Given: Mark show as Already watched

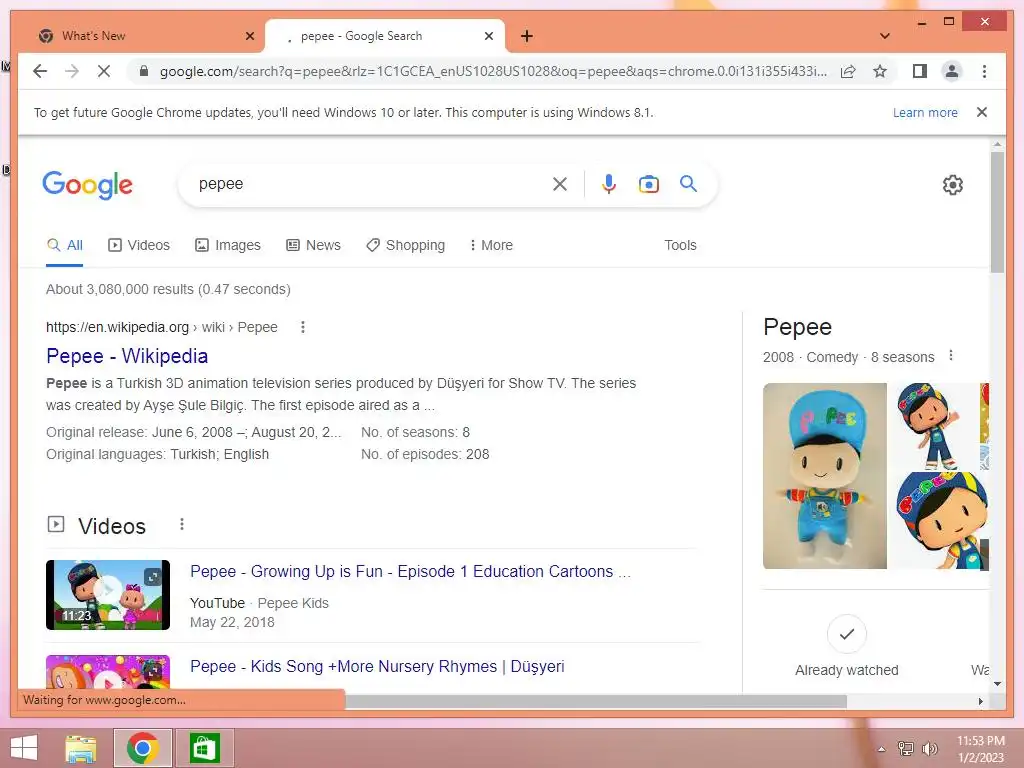Looking at the screenshot, I should pyautogui.click(x=846, y=646).
